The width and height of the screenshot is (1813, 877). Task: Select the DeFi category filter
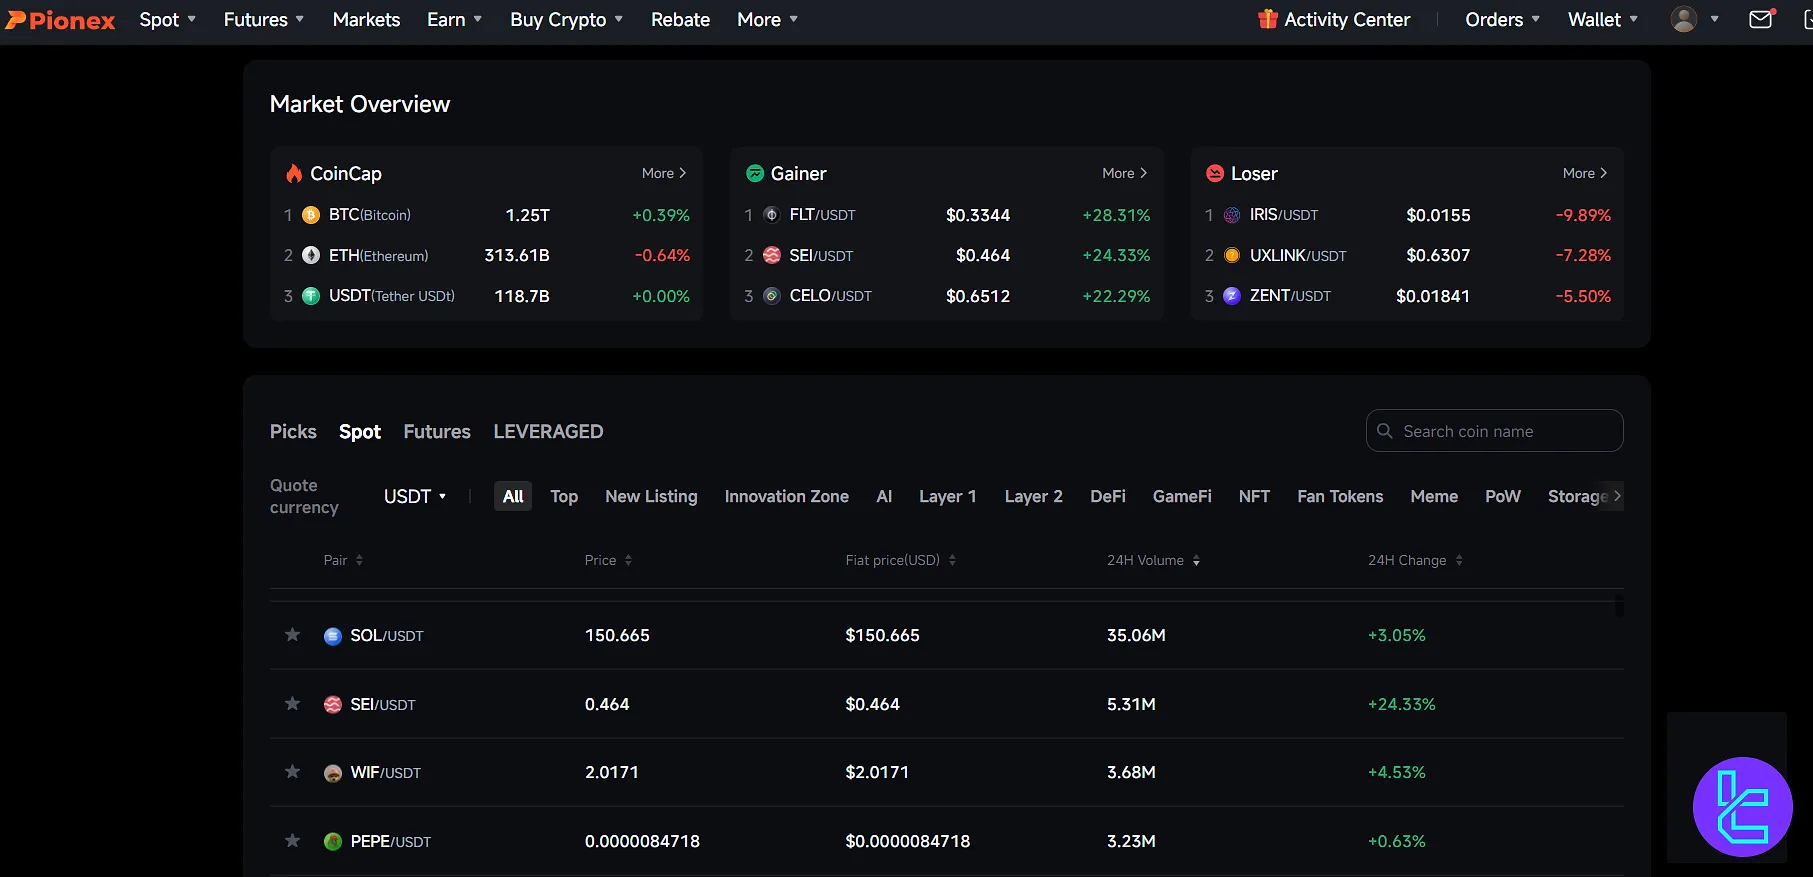[1108, 496]
